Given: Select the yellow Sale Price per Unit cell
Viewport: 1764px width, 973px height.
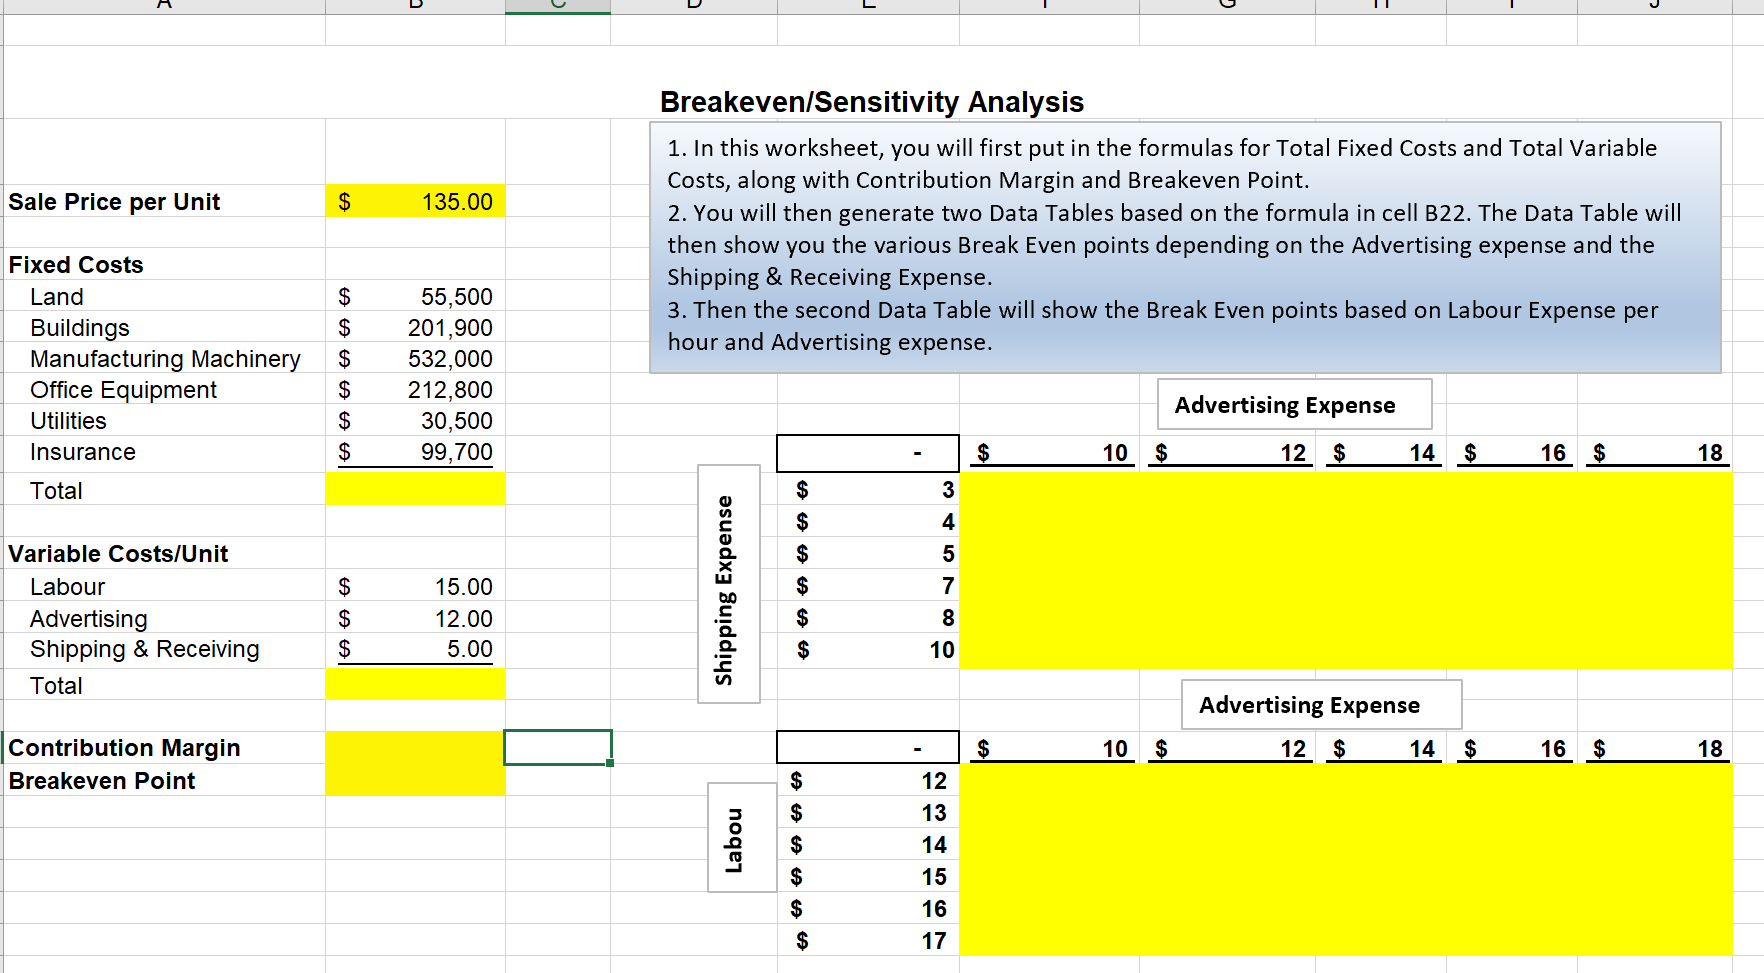Looking at the screenshot, I should click(415, 201).
